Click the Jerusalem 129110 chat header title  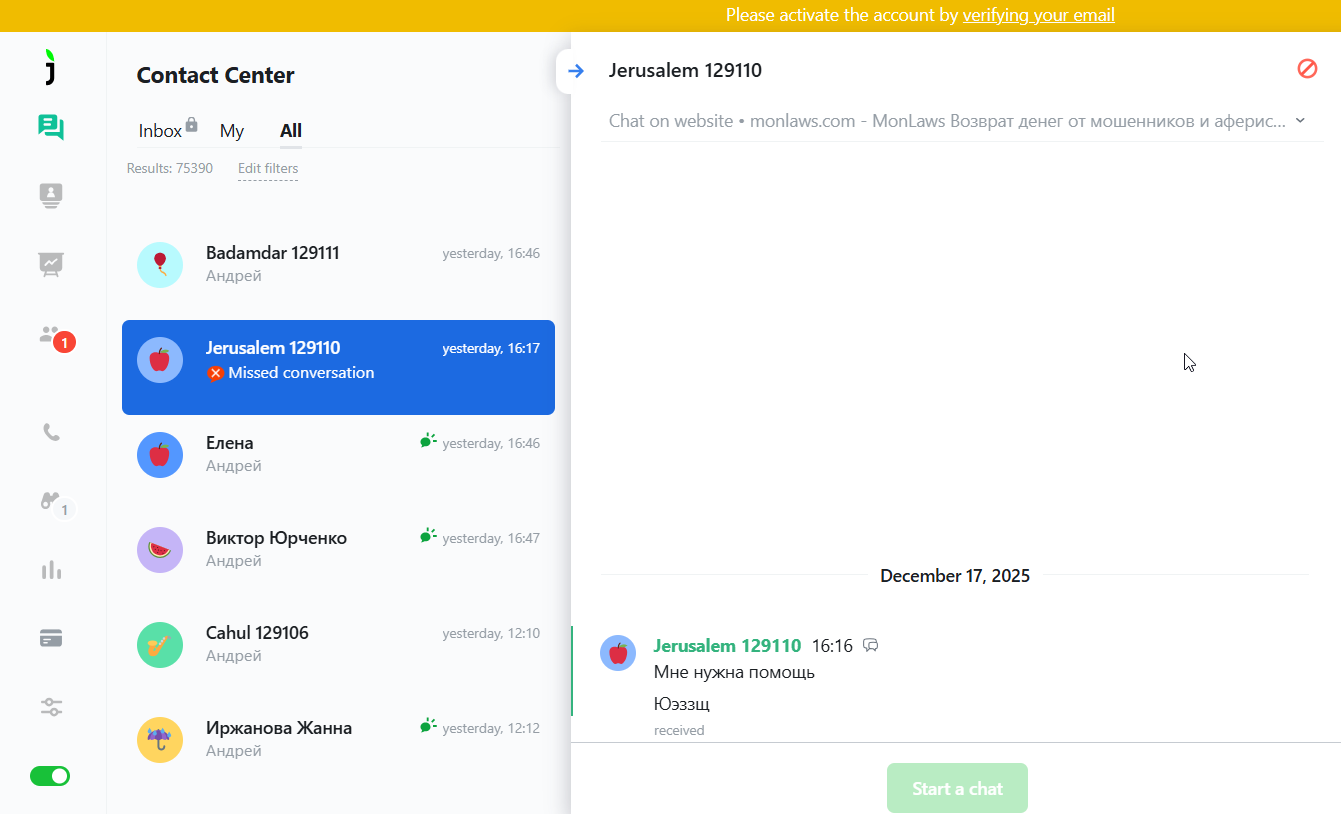click(685, 70)
